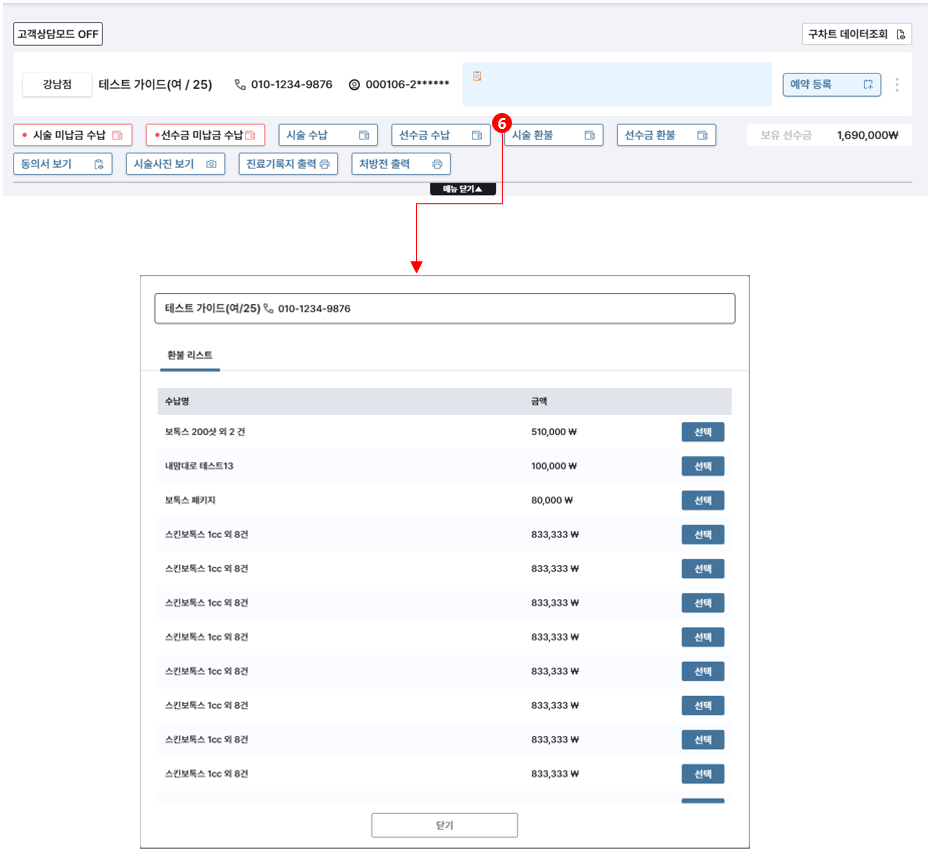Click phone icon in refund dialog header

tap(268, 308)
